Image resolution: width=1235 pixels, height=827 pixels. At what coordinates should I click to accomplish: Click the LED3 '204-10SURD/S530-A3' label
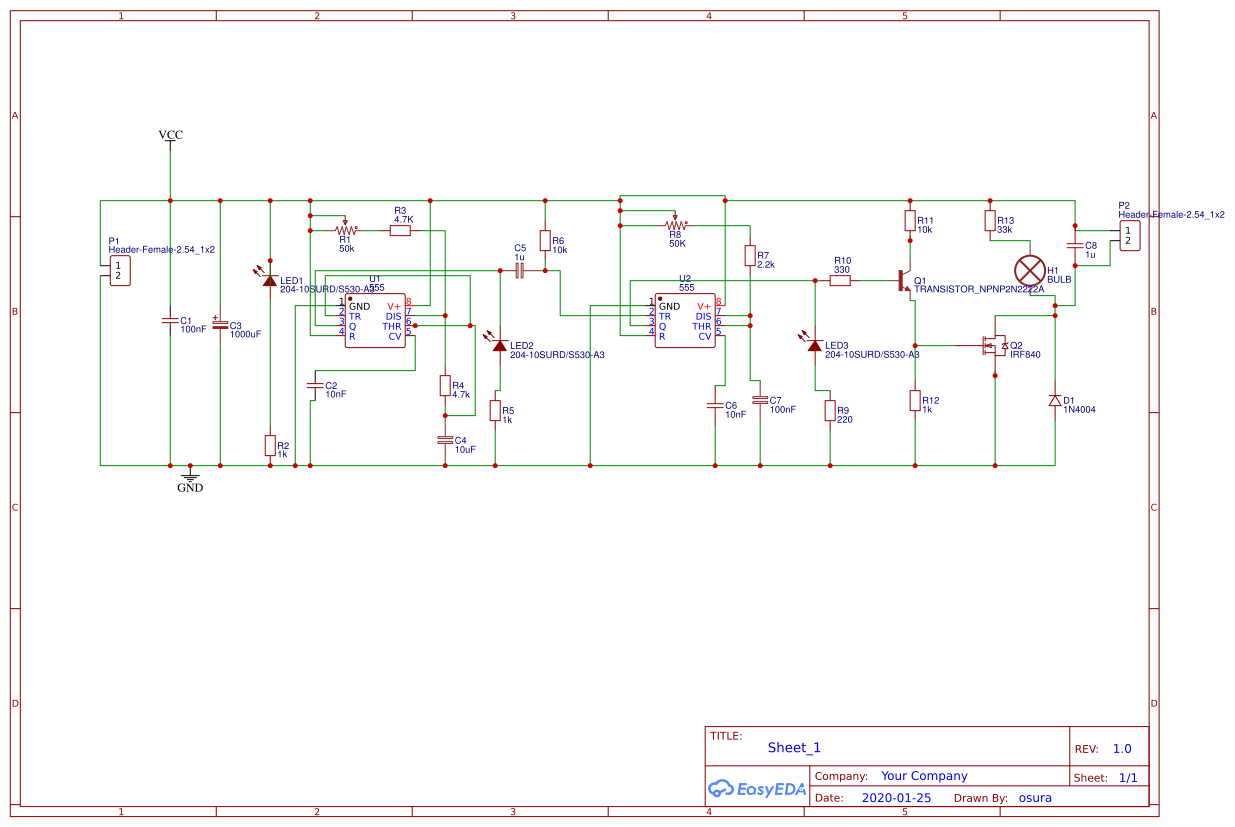click(x=872, y=355)
